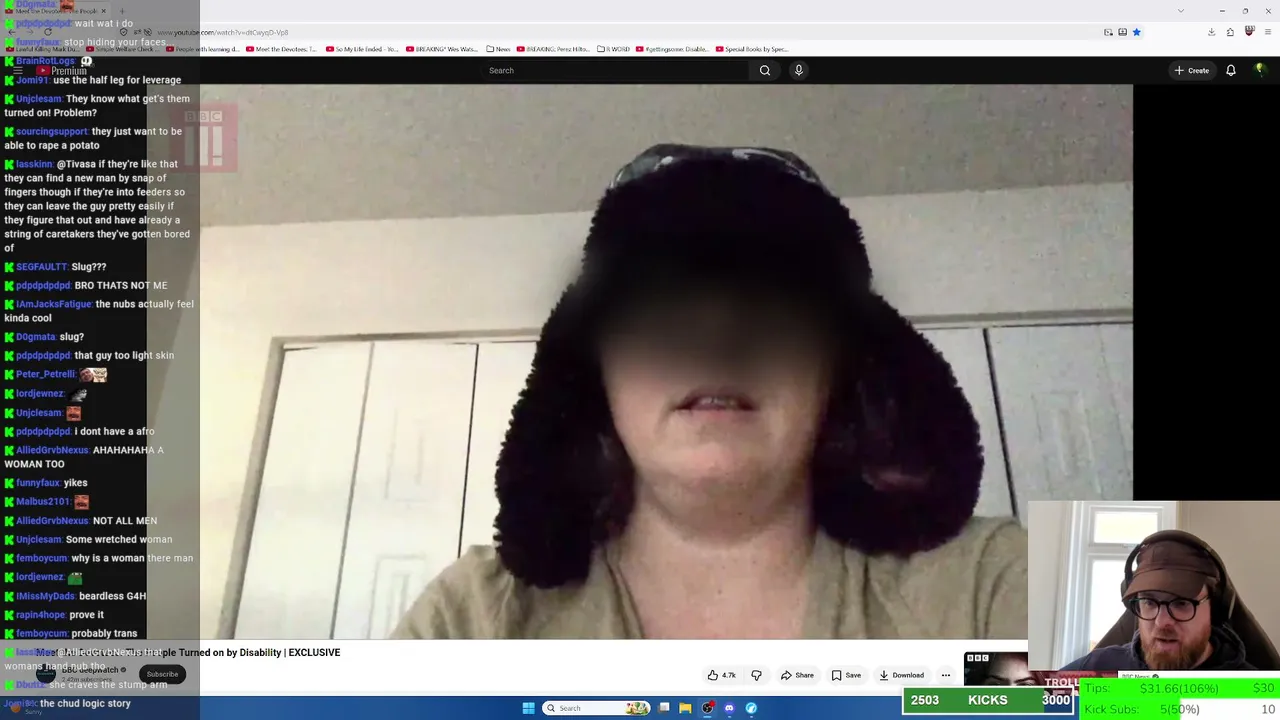The width and height of the screenshot is (1280, 720).
Task: Click the Create video button
Action: [x=1192, y=70]
